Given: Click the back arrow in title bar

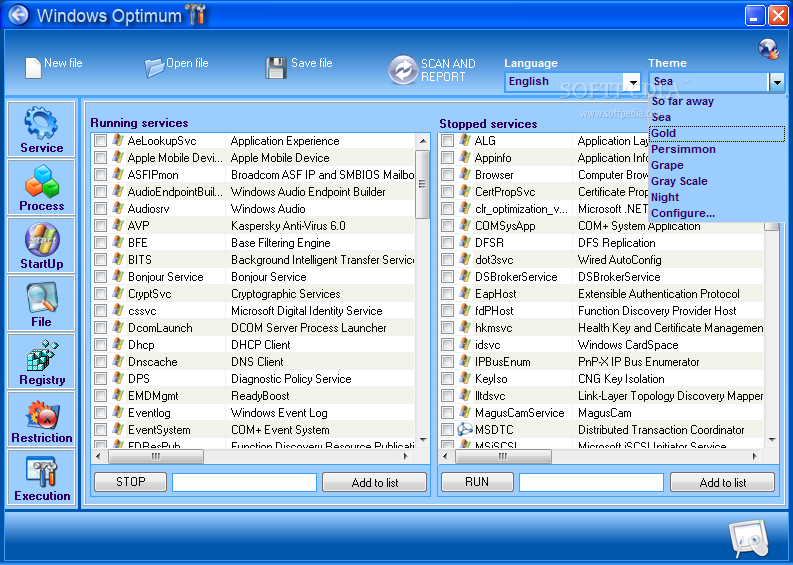Looking at the screenshot, I should pyautogui.click(x=19, y=15).
